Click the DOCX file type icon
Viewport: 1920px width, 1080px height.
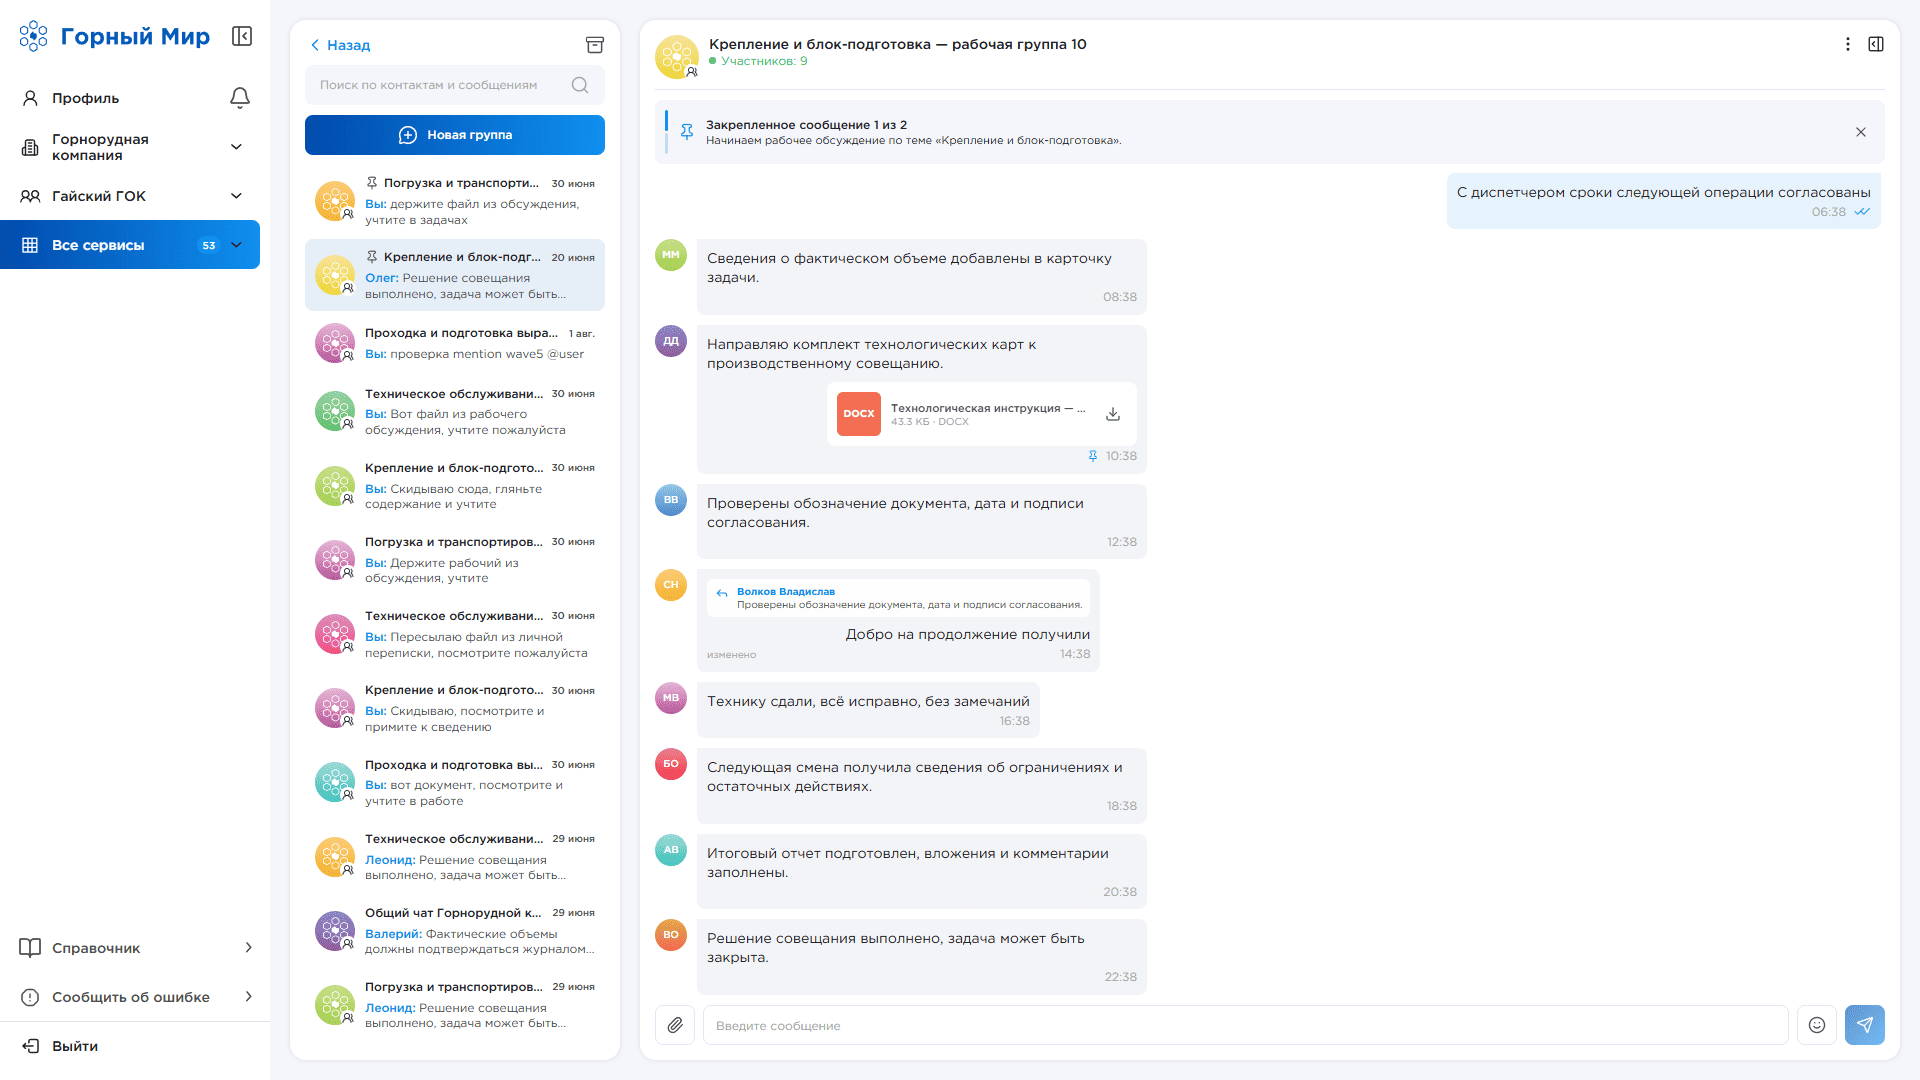(x=859, y=414)
